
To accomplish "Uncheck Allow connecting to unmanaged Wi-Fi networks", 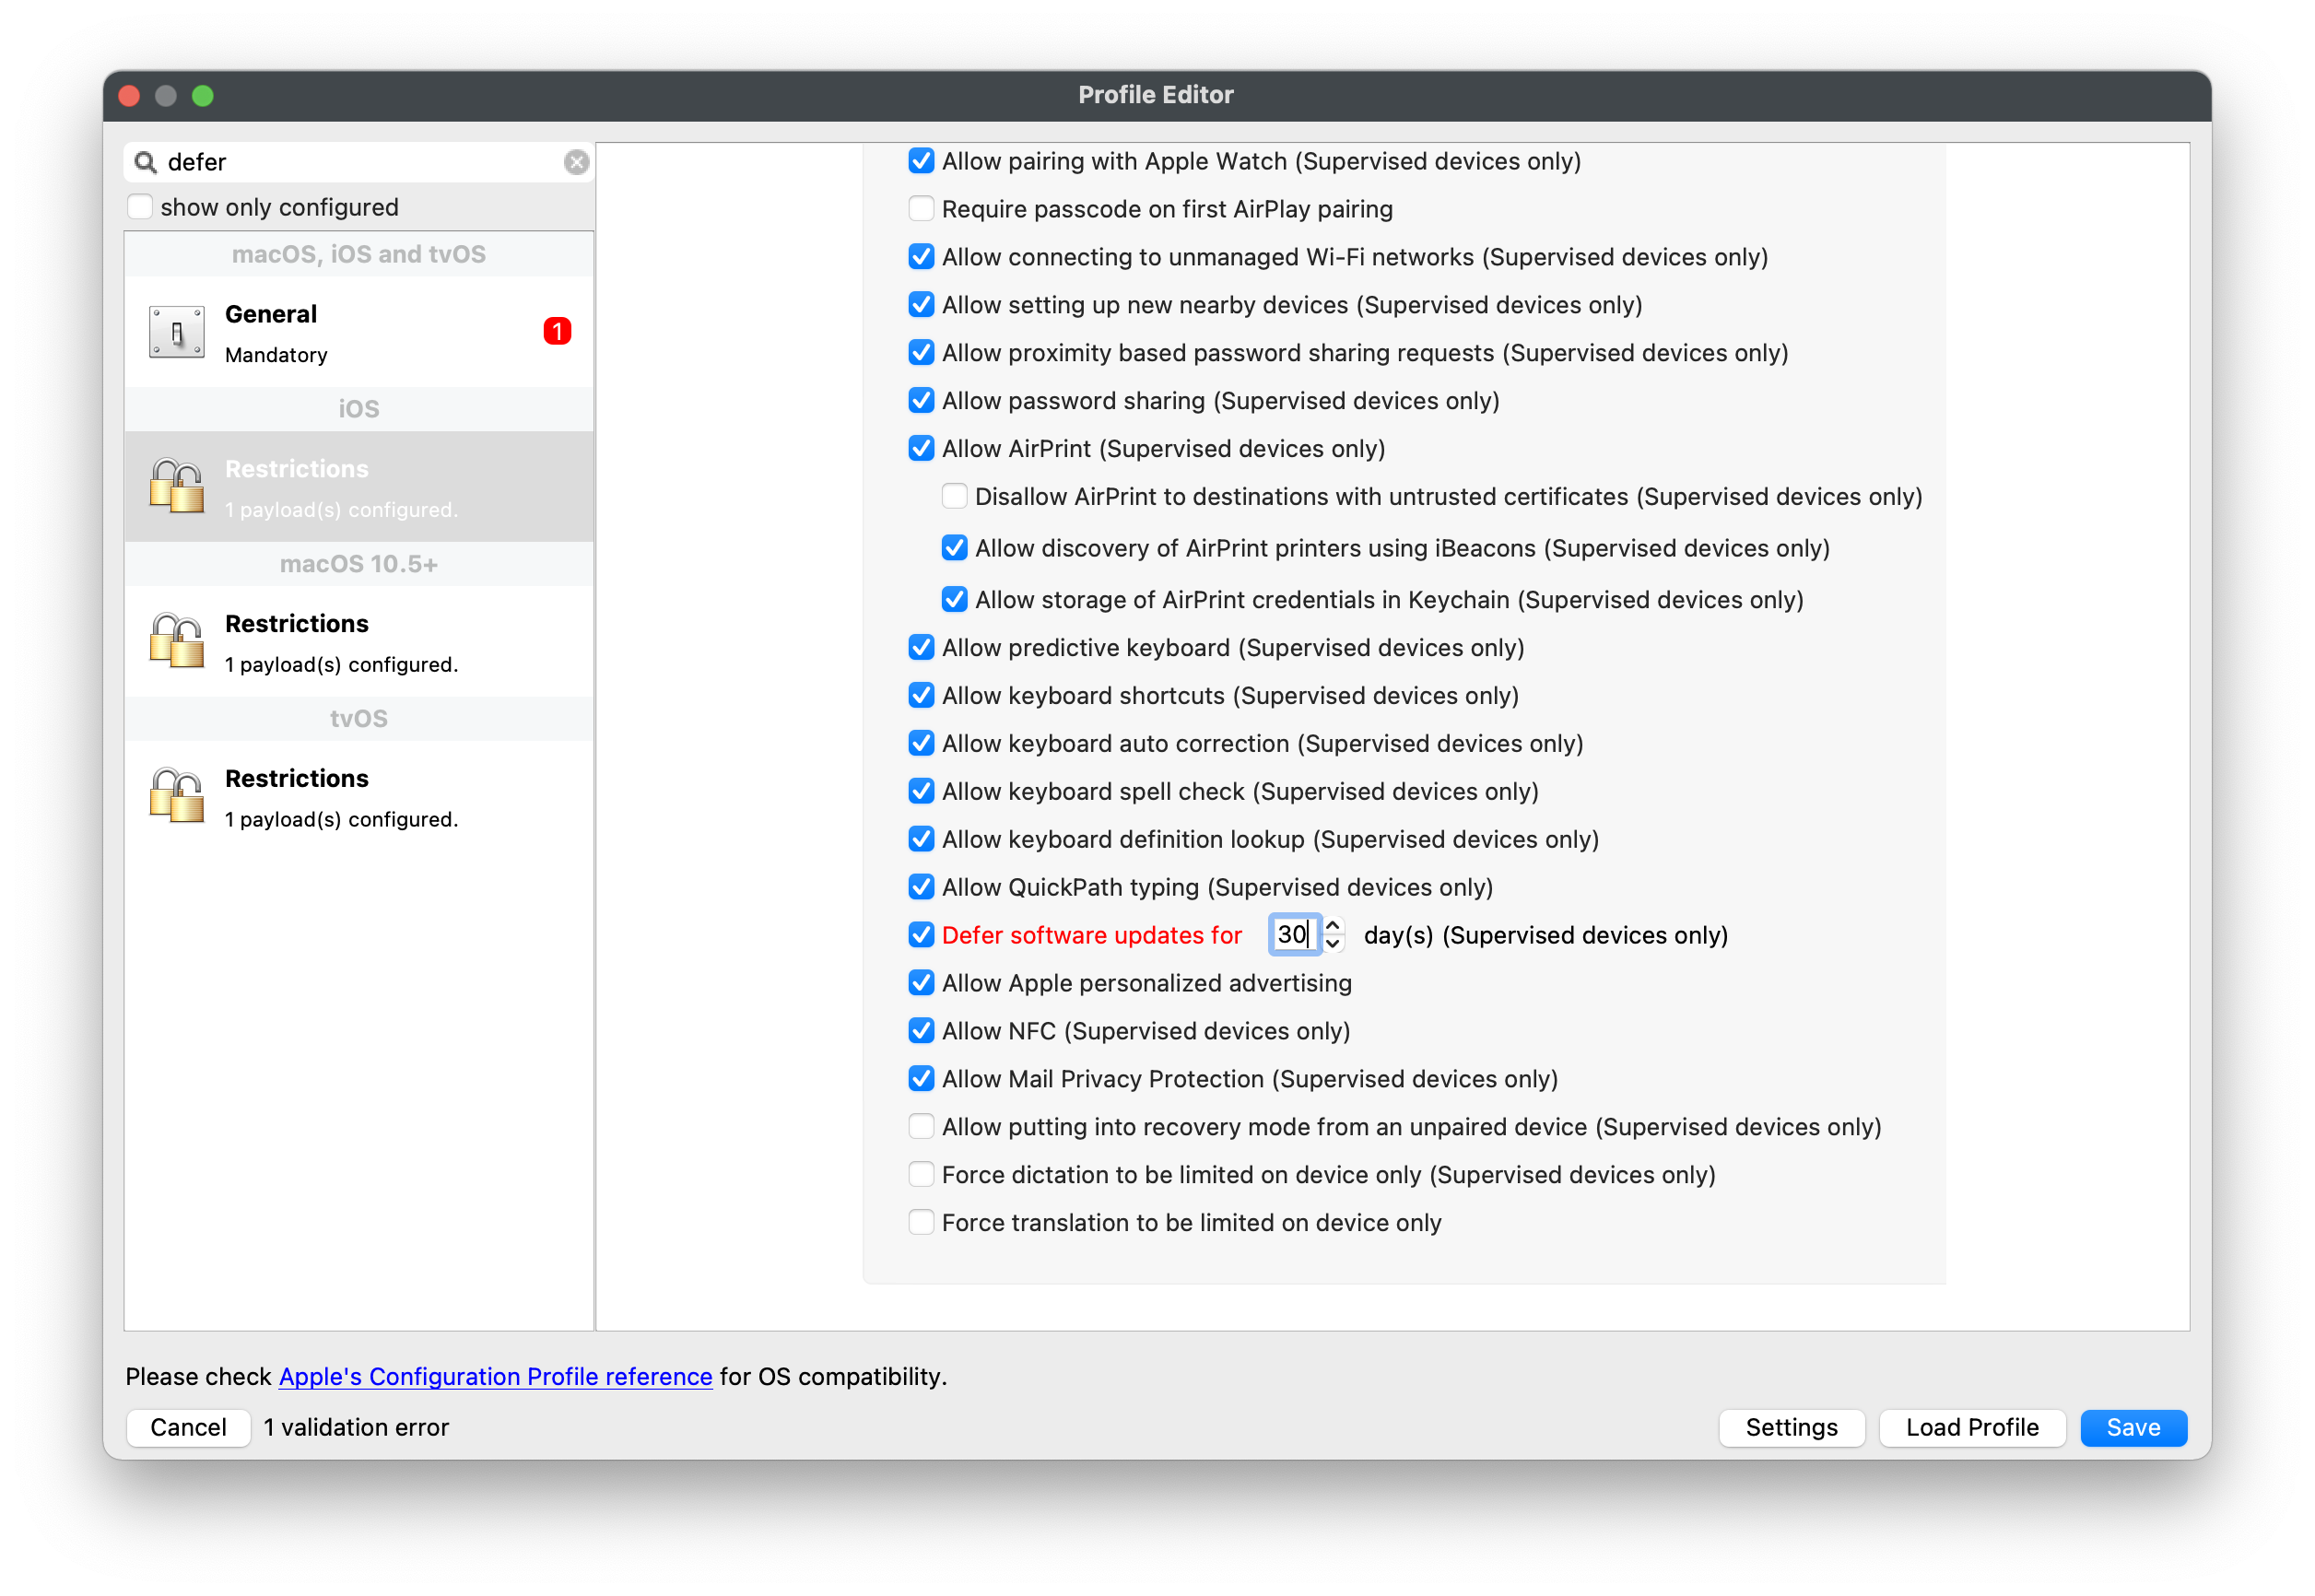I will coord(921,257).
